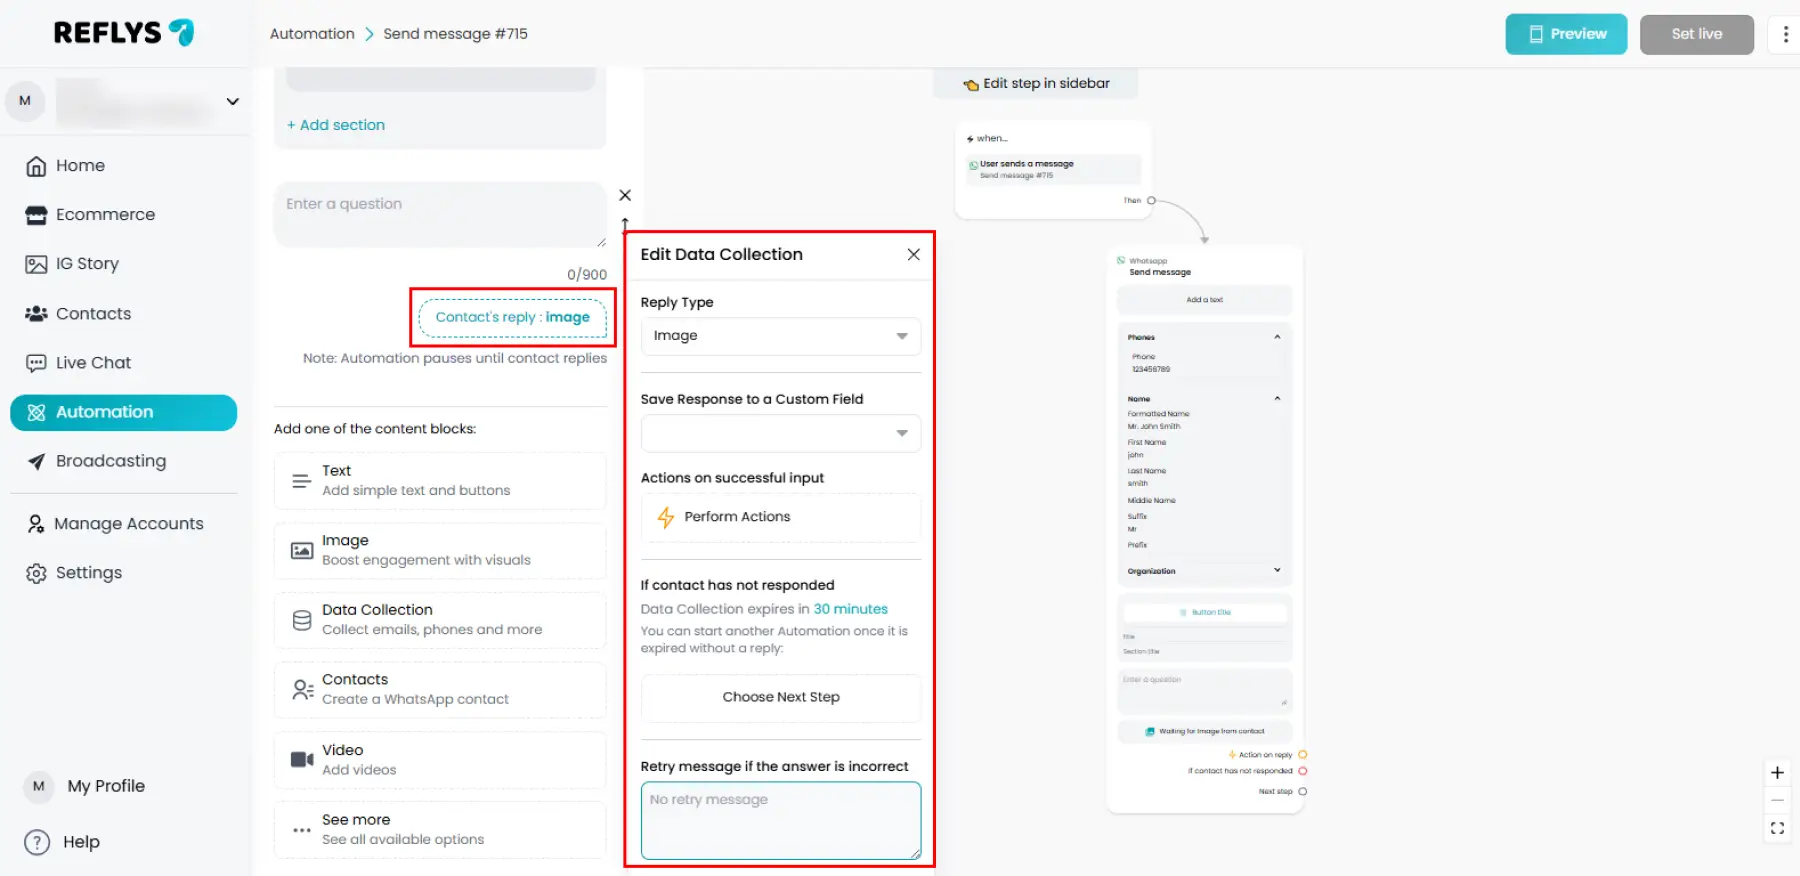
Task: Add a Data Collection content block
Action: pyautogui.click(x=439, y=620)
